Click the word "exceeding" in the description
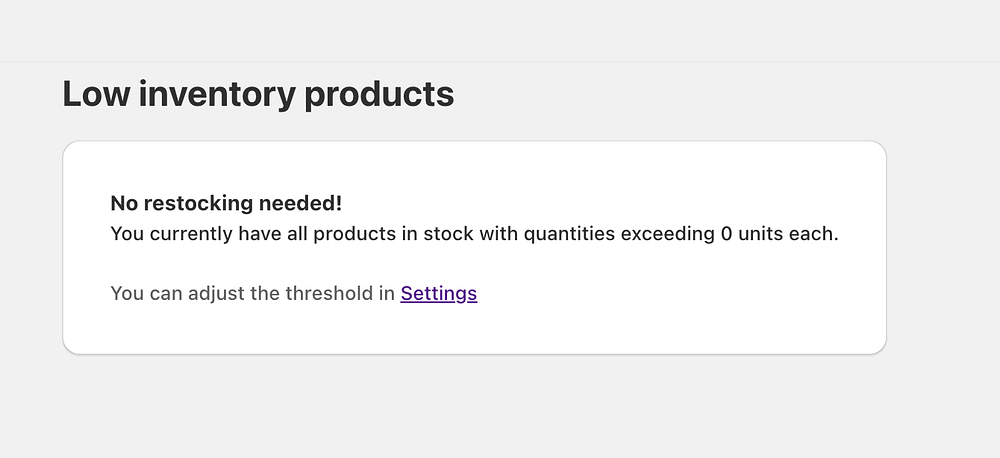Image resolution: width=1000 pixels, height=458 pixels. coord(667,235)
